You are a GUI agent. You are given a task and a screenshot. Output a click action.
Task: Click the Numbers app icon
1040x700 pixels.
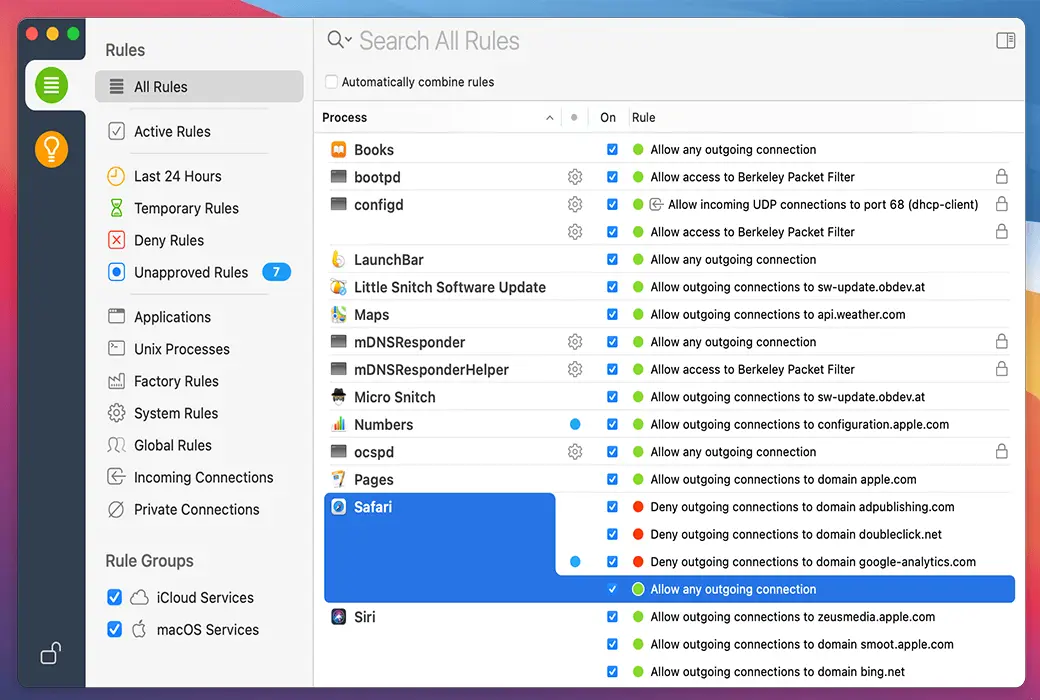point(339,424)
